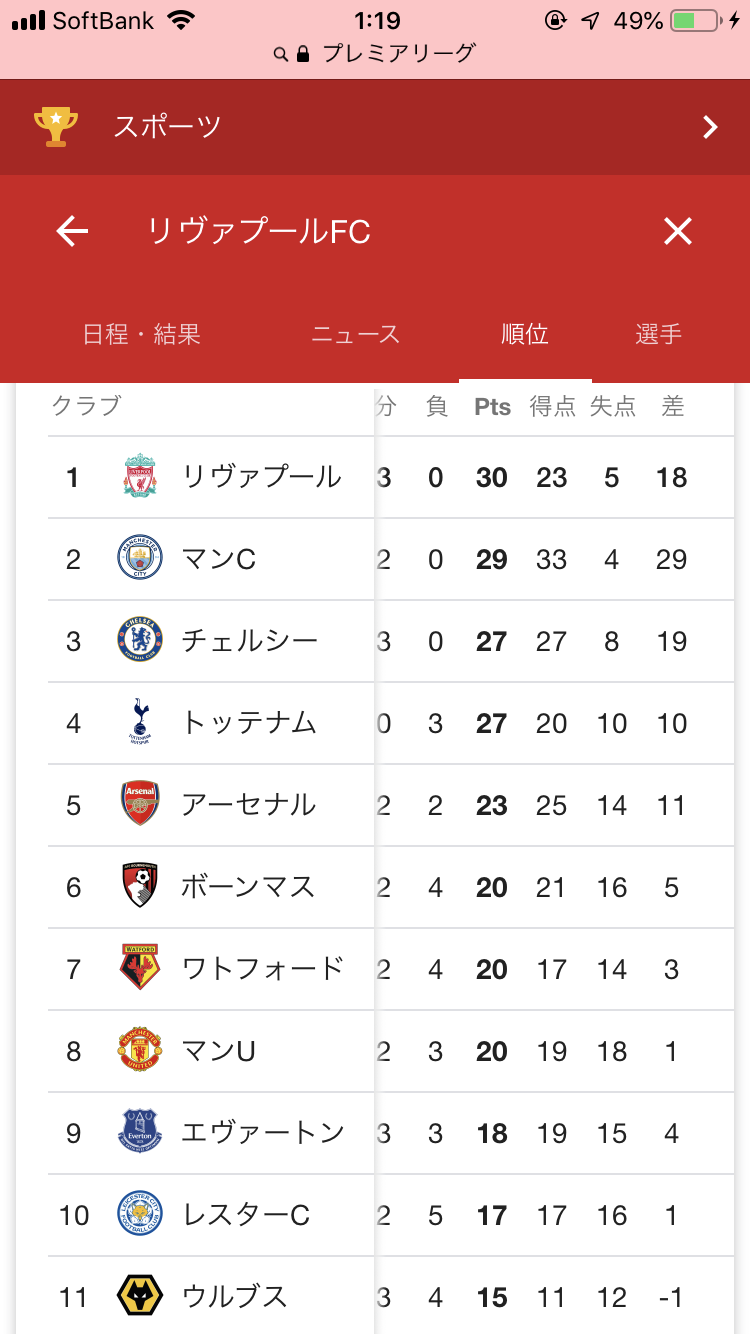The width and height of the screenshot is (750, 1334).
Task: Go back with the left arrow
Action: (x=72, y=232)
